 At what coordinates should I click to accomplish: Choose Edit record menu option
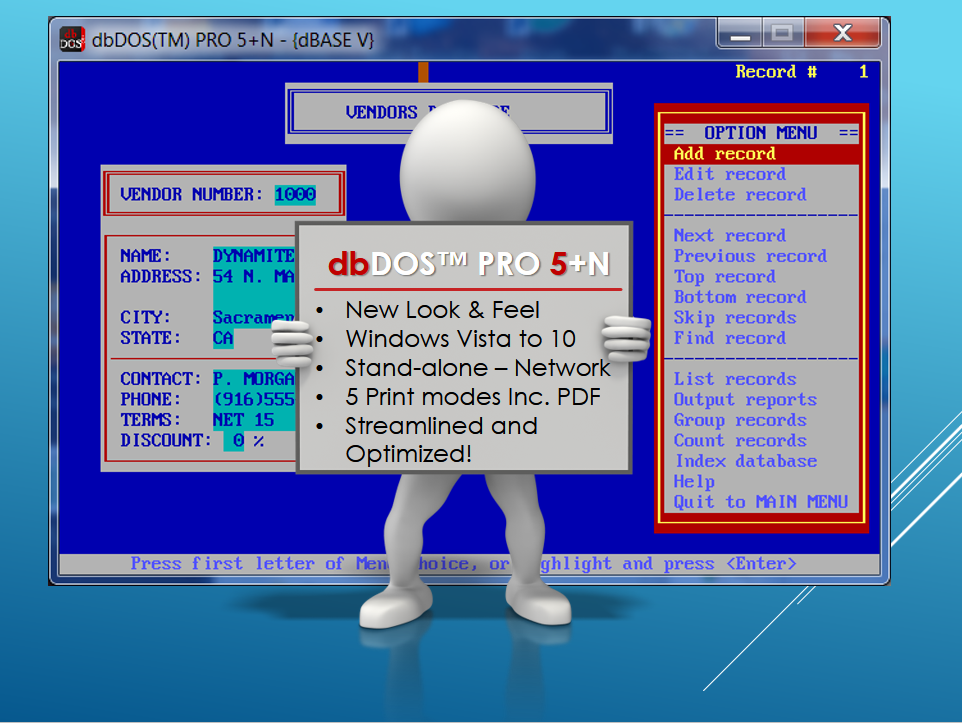tap(729, 174)
